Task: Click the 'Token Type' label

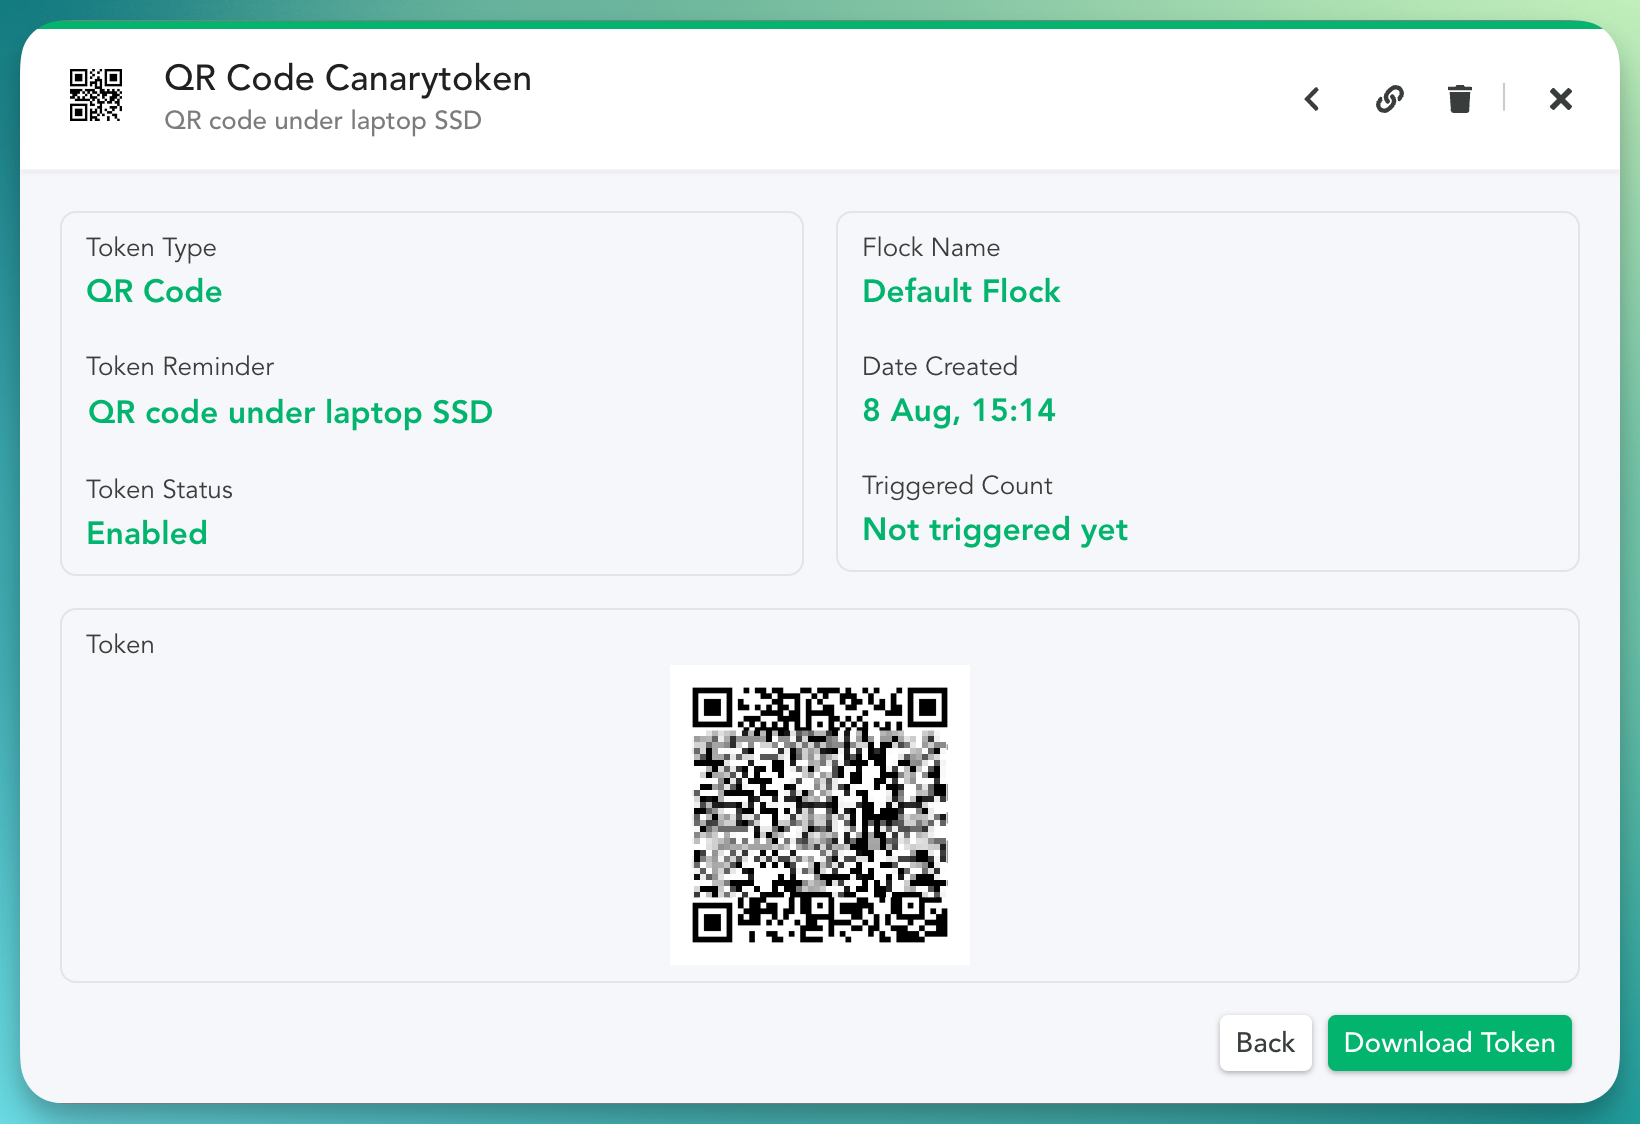Action: (x=151, y=248)
